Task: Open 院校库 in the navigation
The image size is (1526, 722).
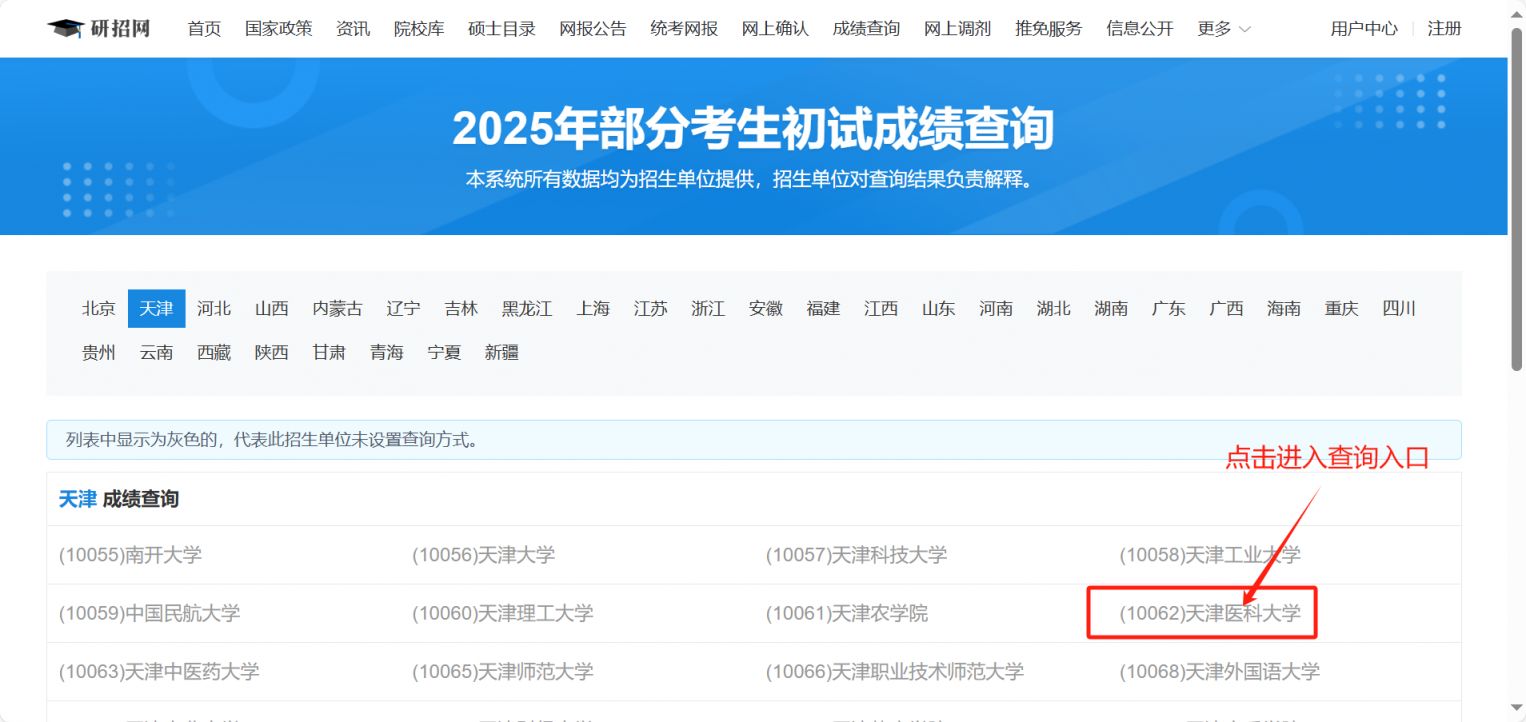Action: pos(419,29)
